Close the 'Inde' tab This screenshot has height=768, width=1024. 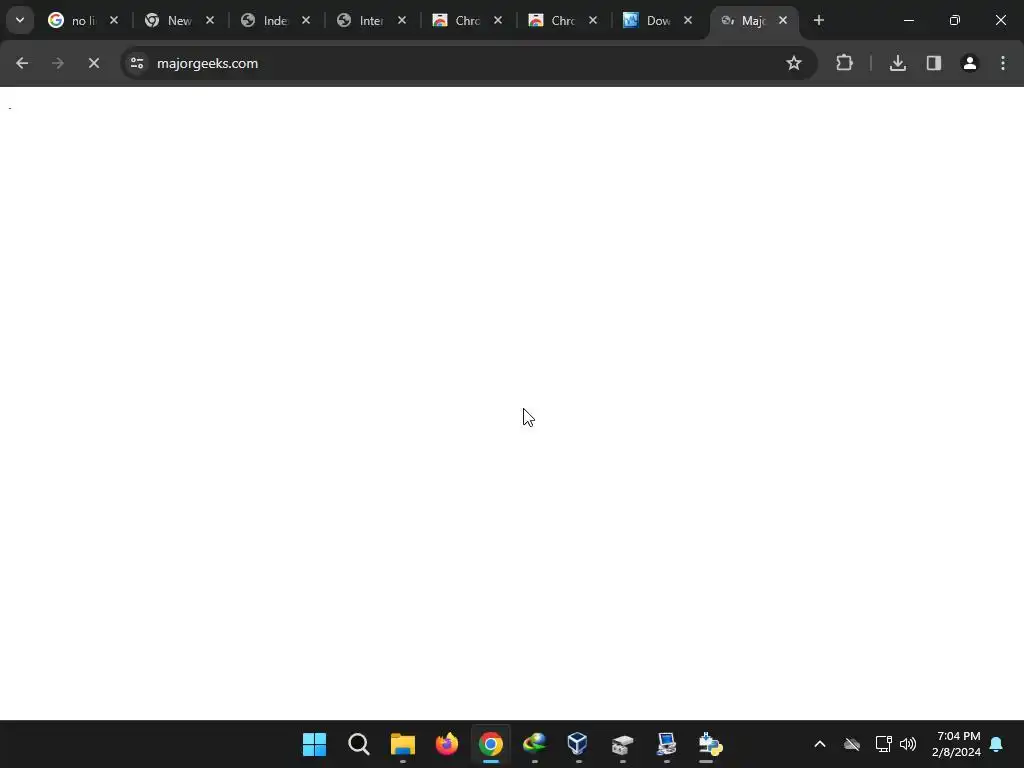(x=306, y=20)
